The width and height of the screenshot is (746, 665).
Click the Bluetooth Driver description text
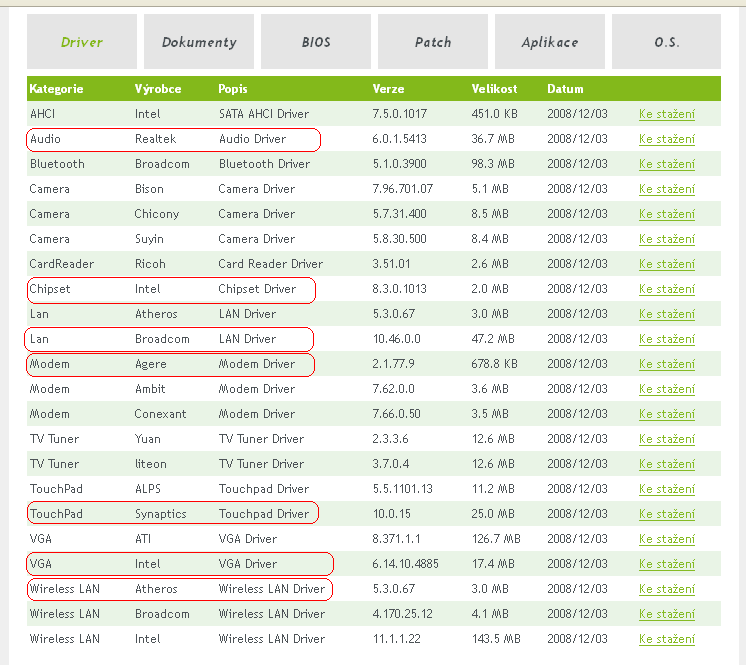click(265, 164)
